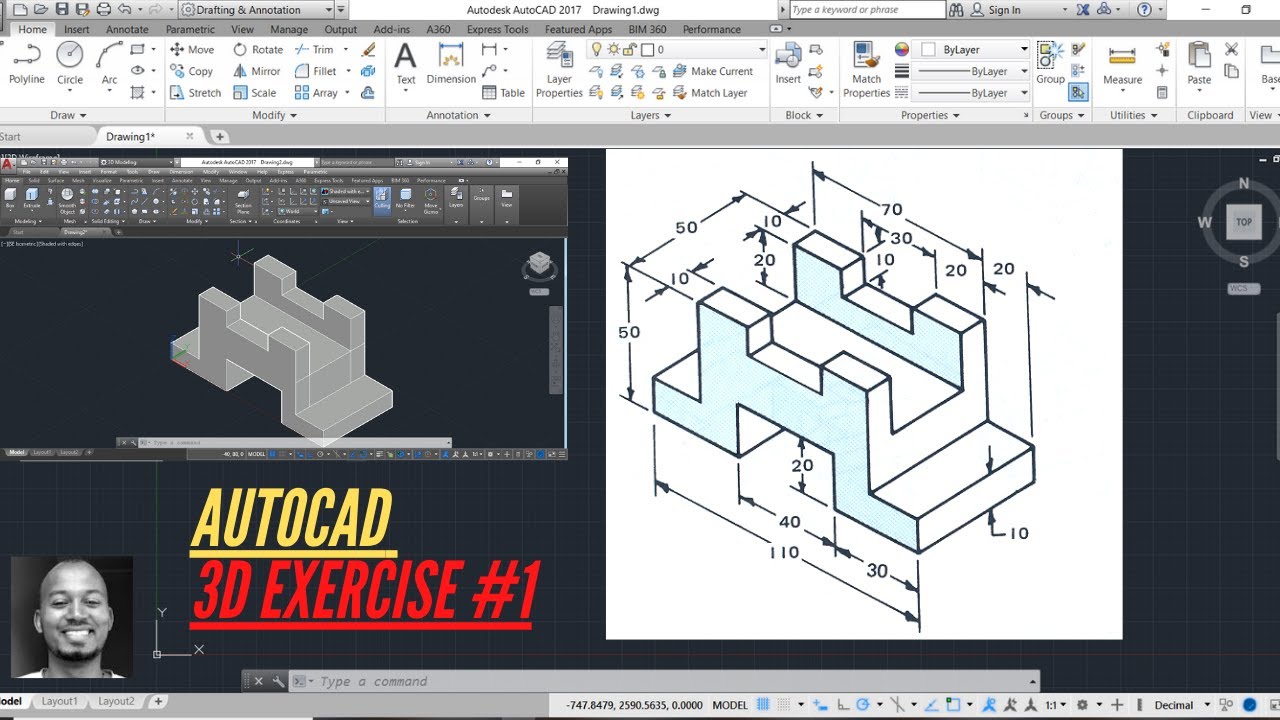Click the Mirror tool
1280x720 pixels.
tap(257, 71)
